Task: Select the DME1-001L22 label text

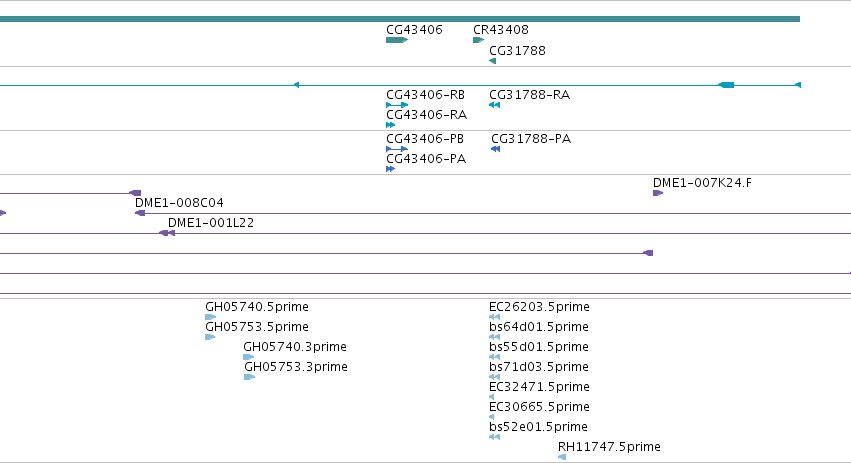Action: tap(211, 223)
